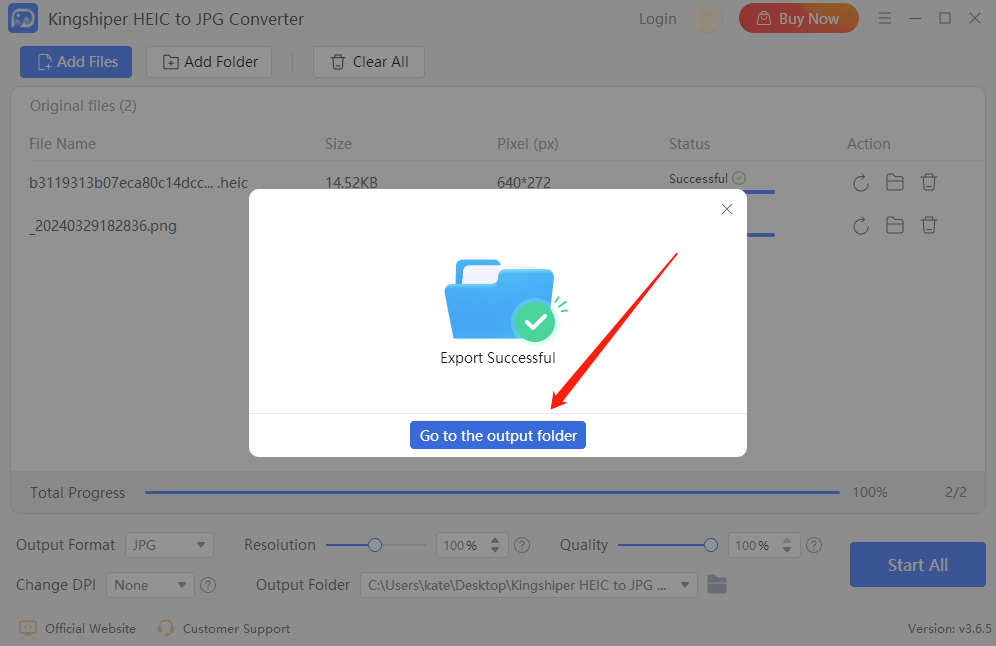Click the 14.52KB size value
996x646 pixels.
(x=351, y=183)
